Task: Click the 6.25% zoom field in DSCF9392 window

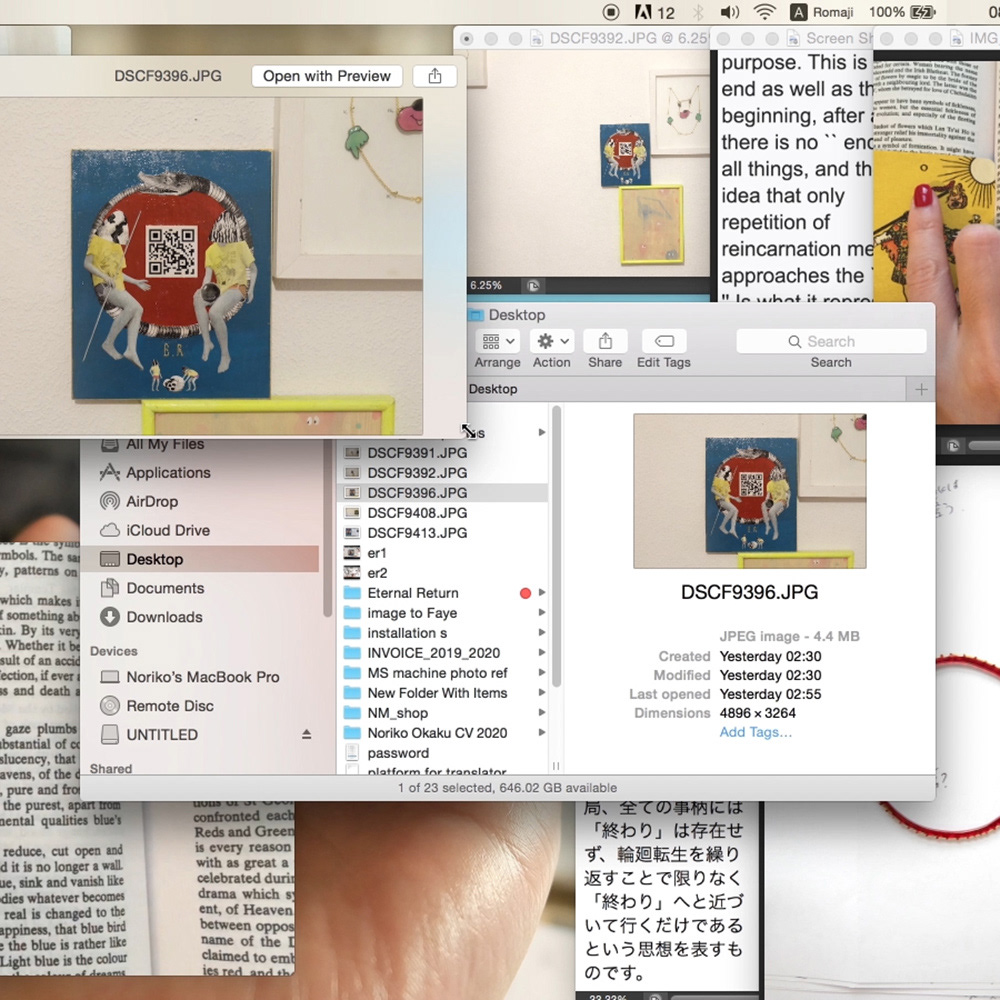Action: pos(486,285)
